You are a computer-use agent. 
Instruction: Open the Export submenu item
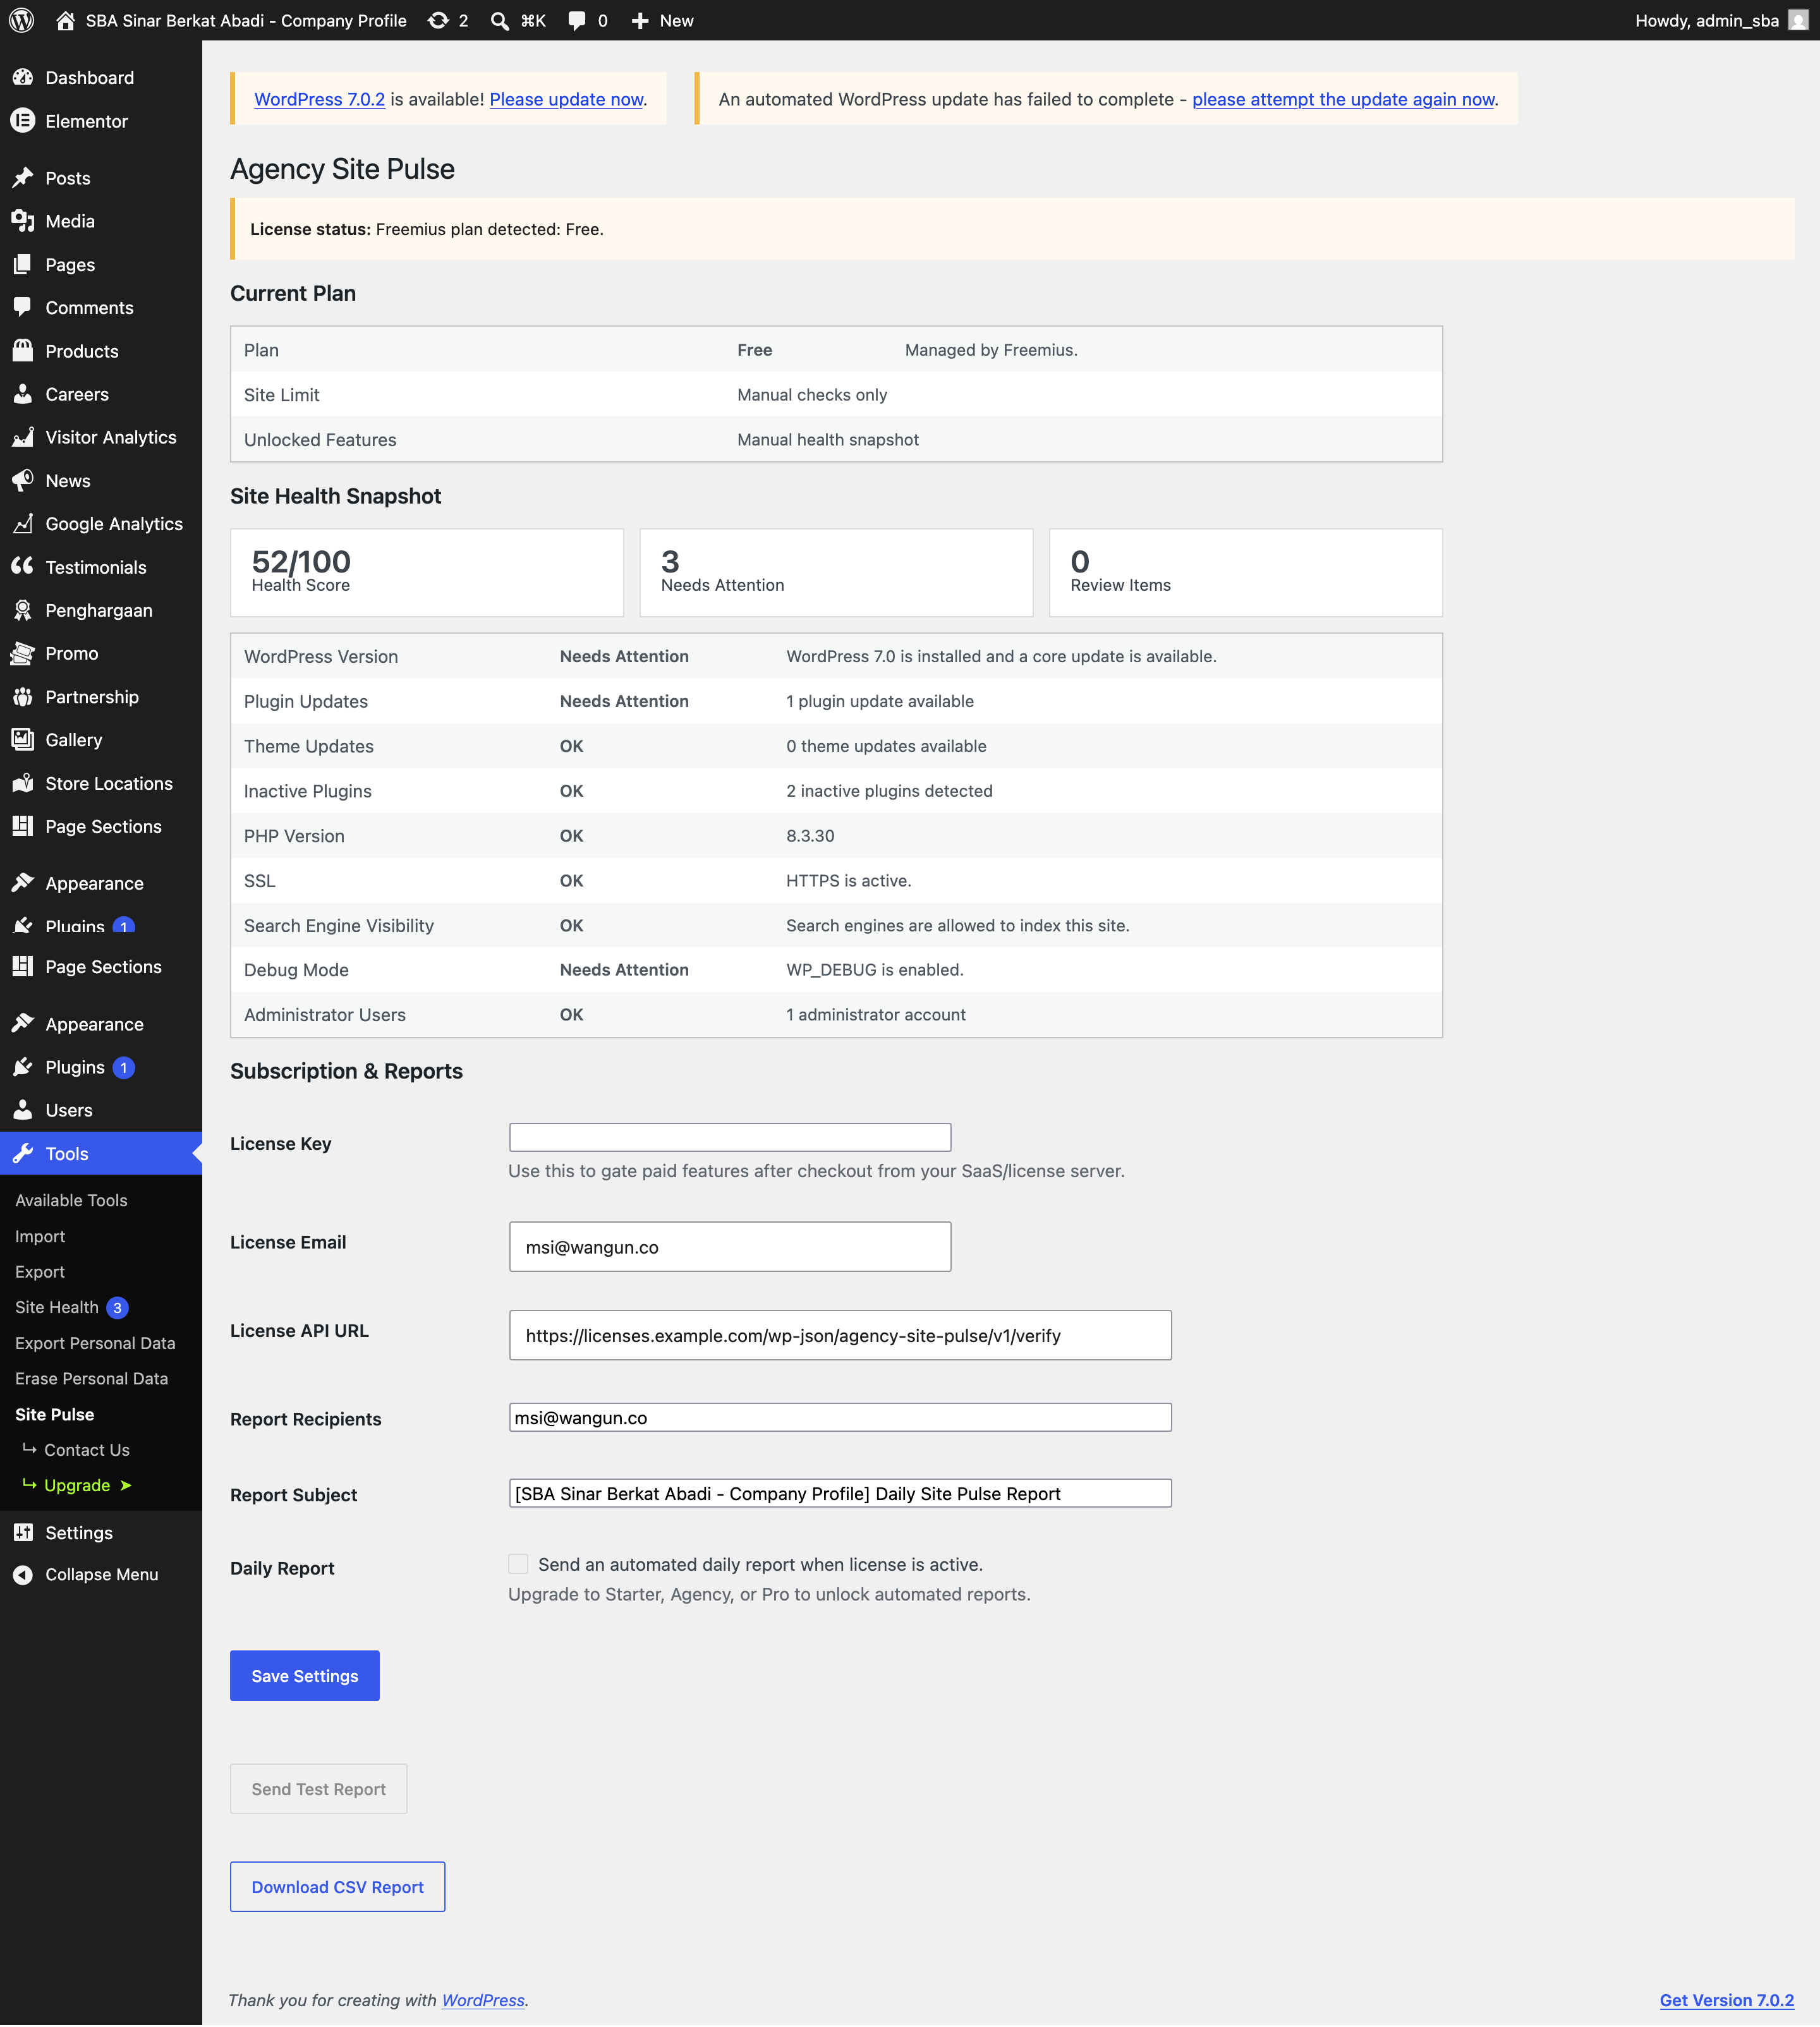[40, 1272]
